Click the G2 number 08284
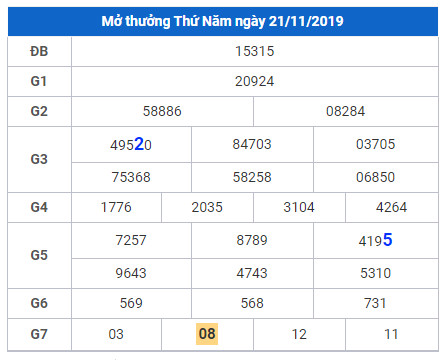The image size is (446, 360). pyautogui.click(x=346, y=111)
